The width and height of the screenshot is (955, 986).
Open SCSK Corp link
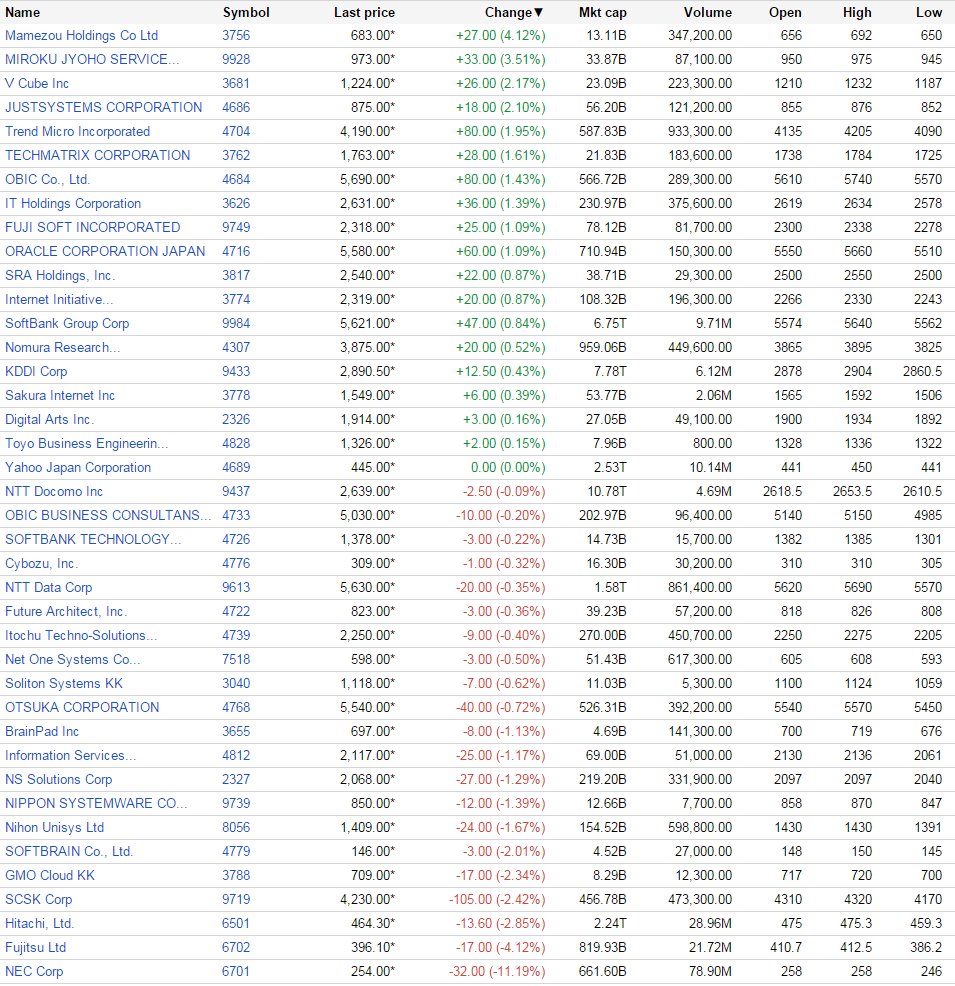pyautogui.click(x=38, y=900)
